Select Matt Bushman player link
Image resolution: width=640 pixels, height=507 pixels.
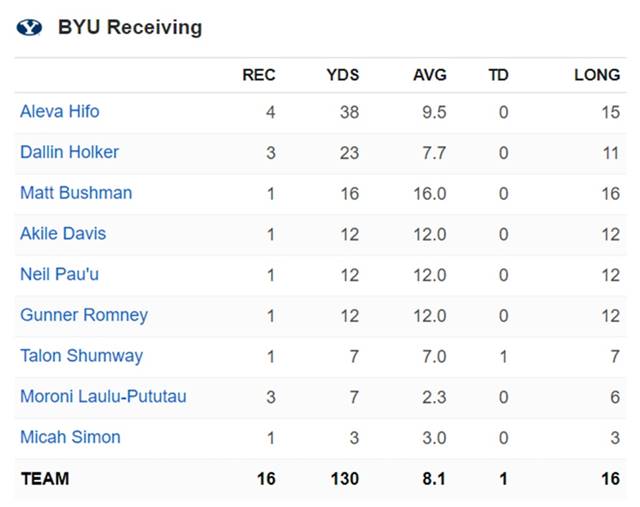tap(76, 193)
